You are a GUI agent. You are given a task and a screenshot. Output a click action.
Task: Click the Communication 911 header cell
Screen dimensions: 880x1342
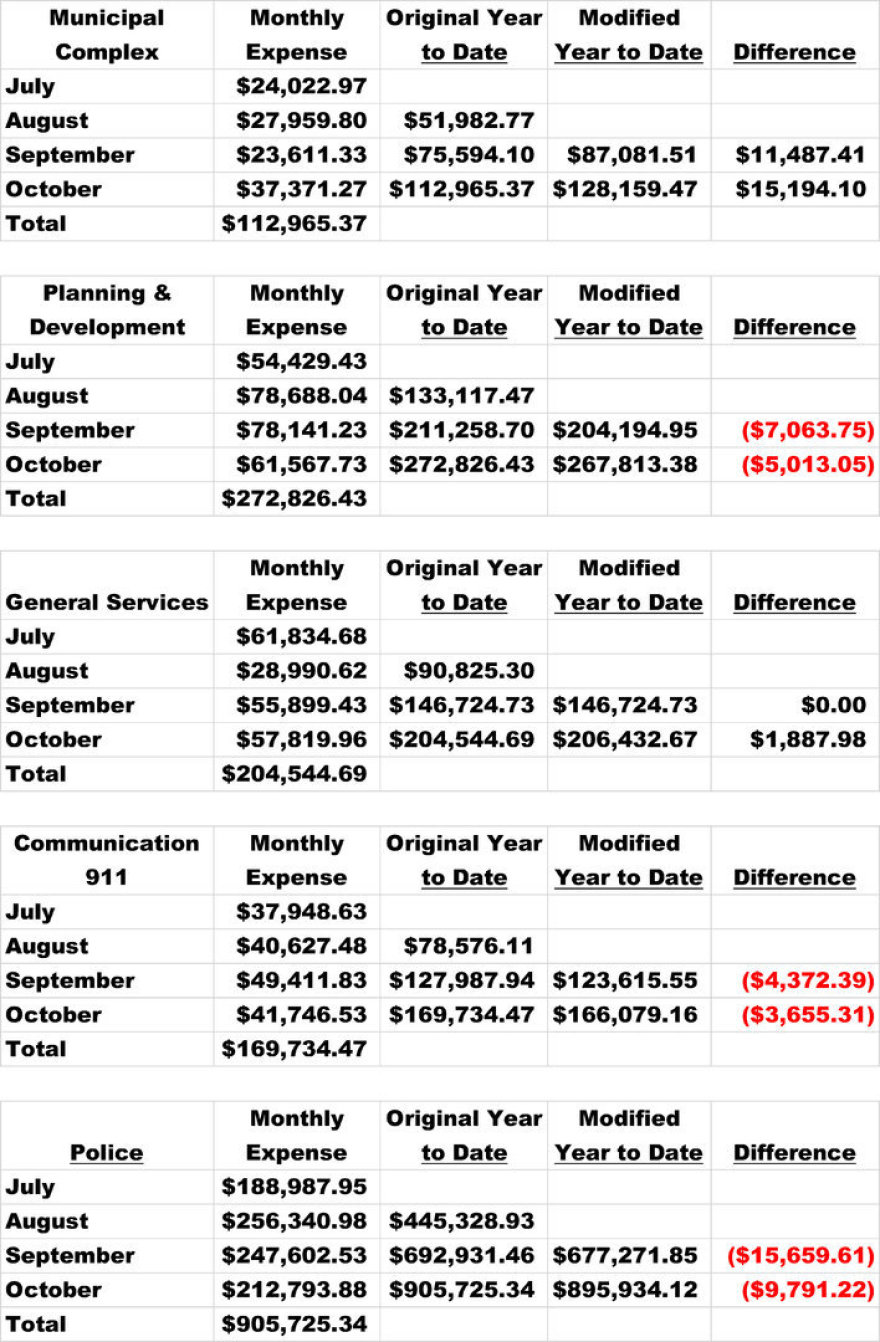click(107, 860)
